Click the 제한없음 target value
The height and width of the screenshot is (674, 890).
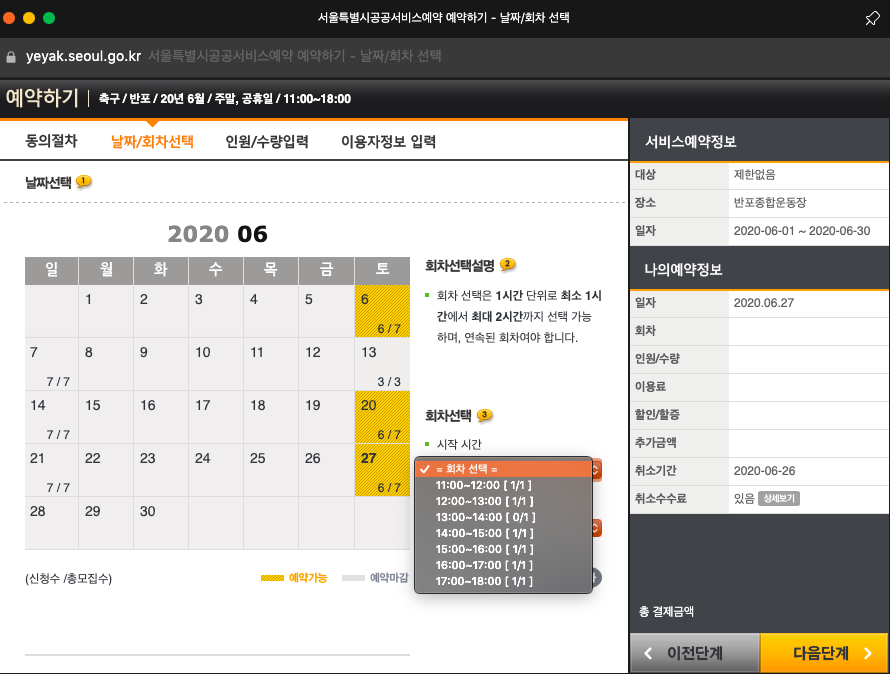[x=754, y=175]
